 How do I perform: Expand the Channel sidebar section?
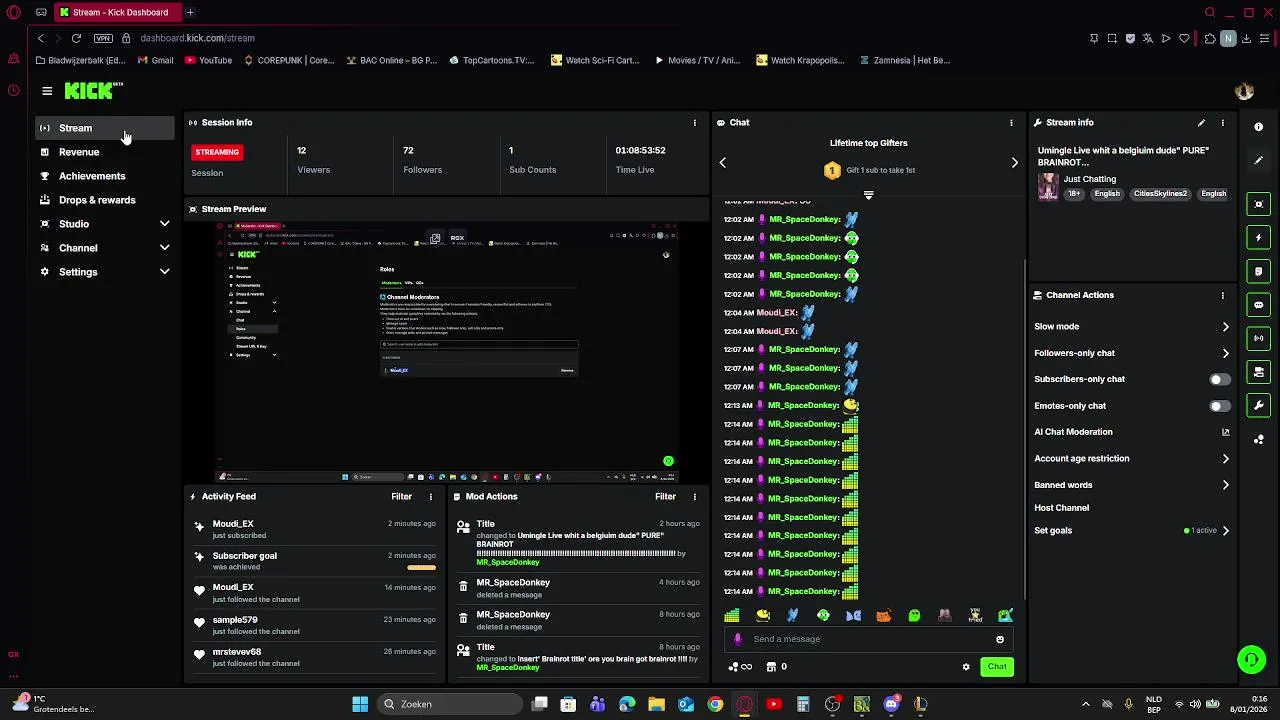click(x=164, y=248)
